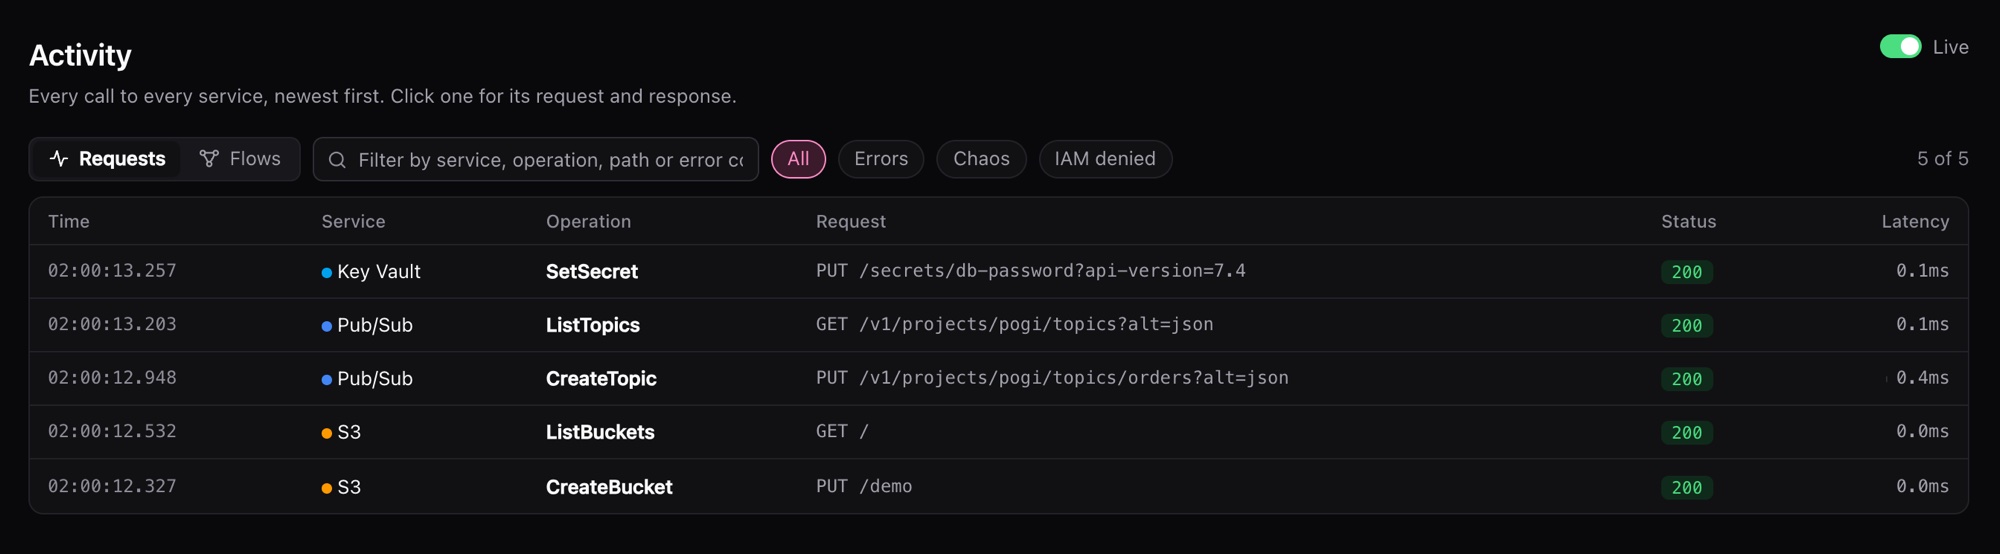Click Pub/Sub in the CreateTopic row
The height and width of the screenshot is (554, 2000).
click(x=375, y=379)
